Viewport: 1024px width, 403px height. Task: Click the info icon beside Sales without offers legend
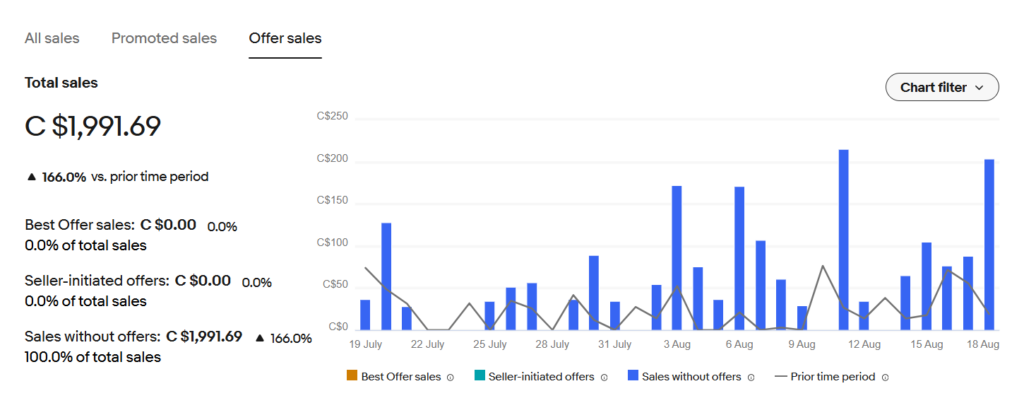coord(750,377)
